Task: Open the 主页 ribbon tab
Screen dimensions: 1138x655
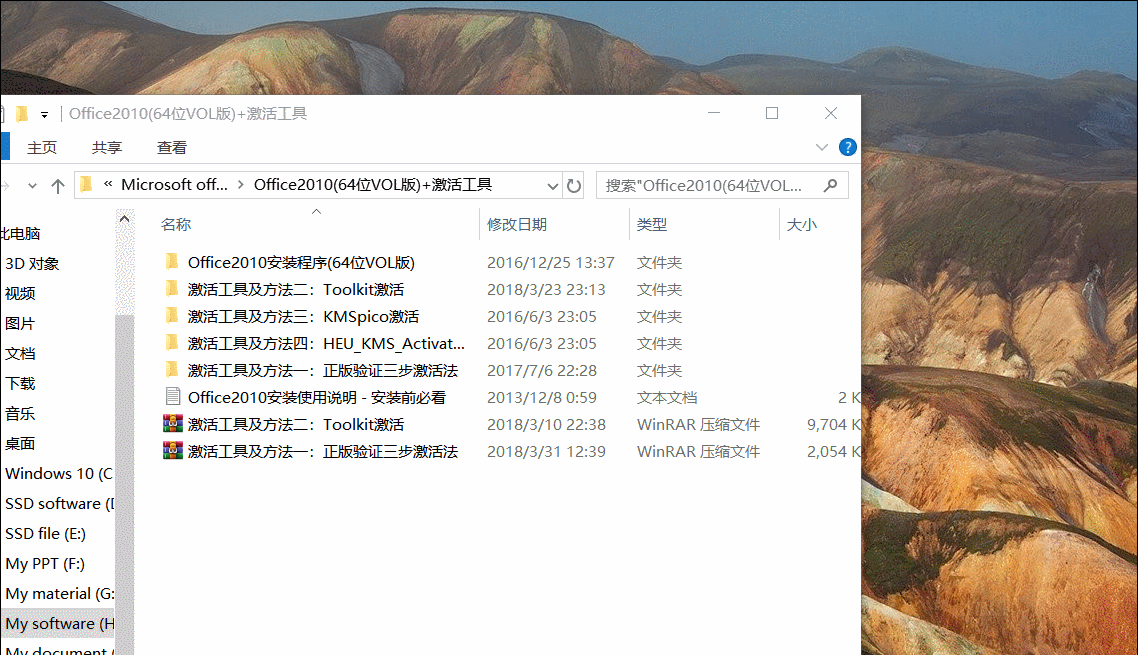Action: (41, 147)
